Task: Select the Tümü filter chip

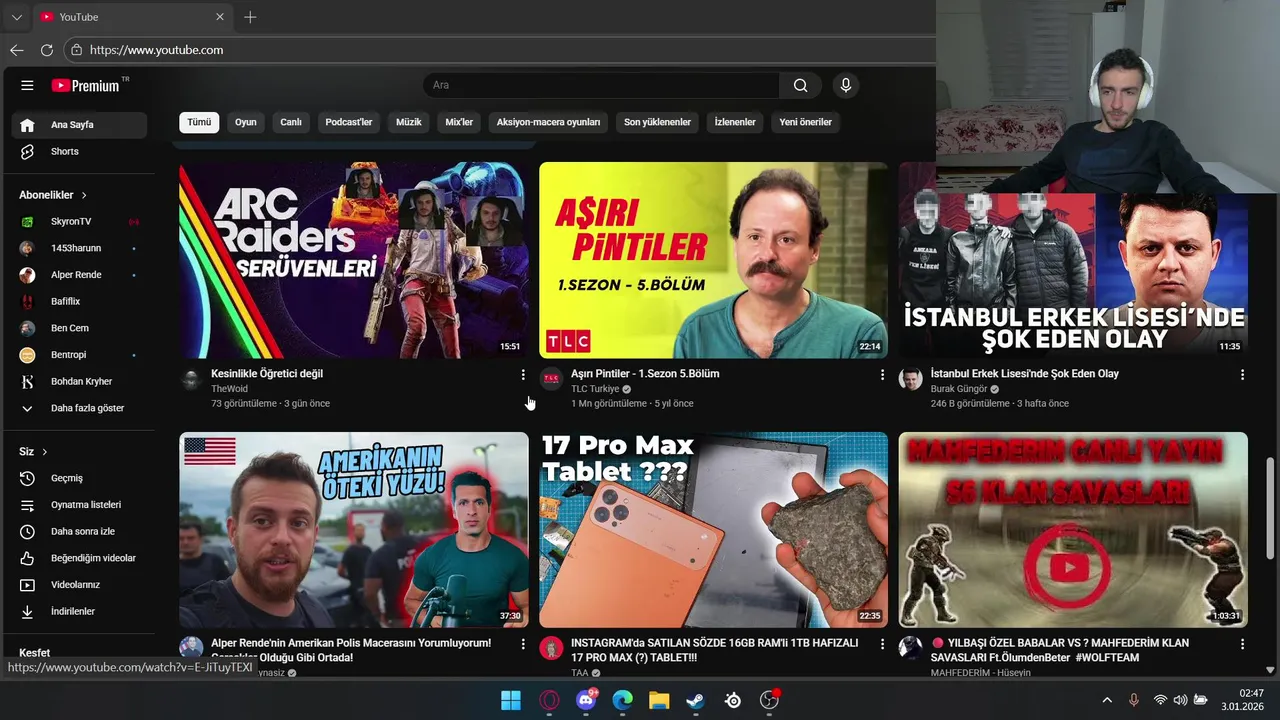Action: tap(199, 122)
